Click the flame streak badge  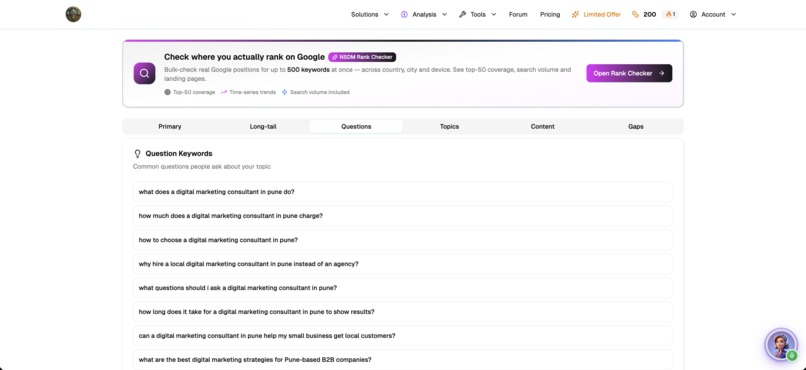[670, 14]
